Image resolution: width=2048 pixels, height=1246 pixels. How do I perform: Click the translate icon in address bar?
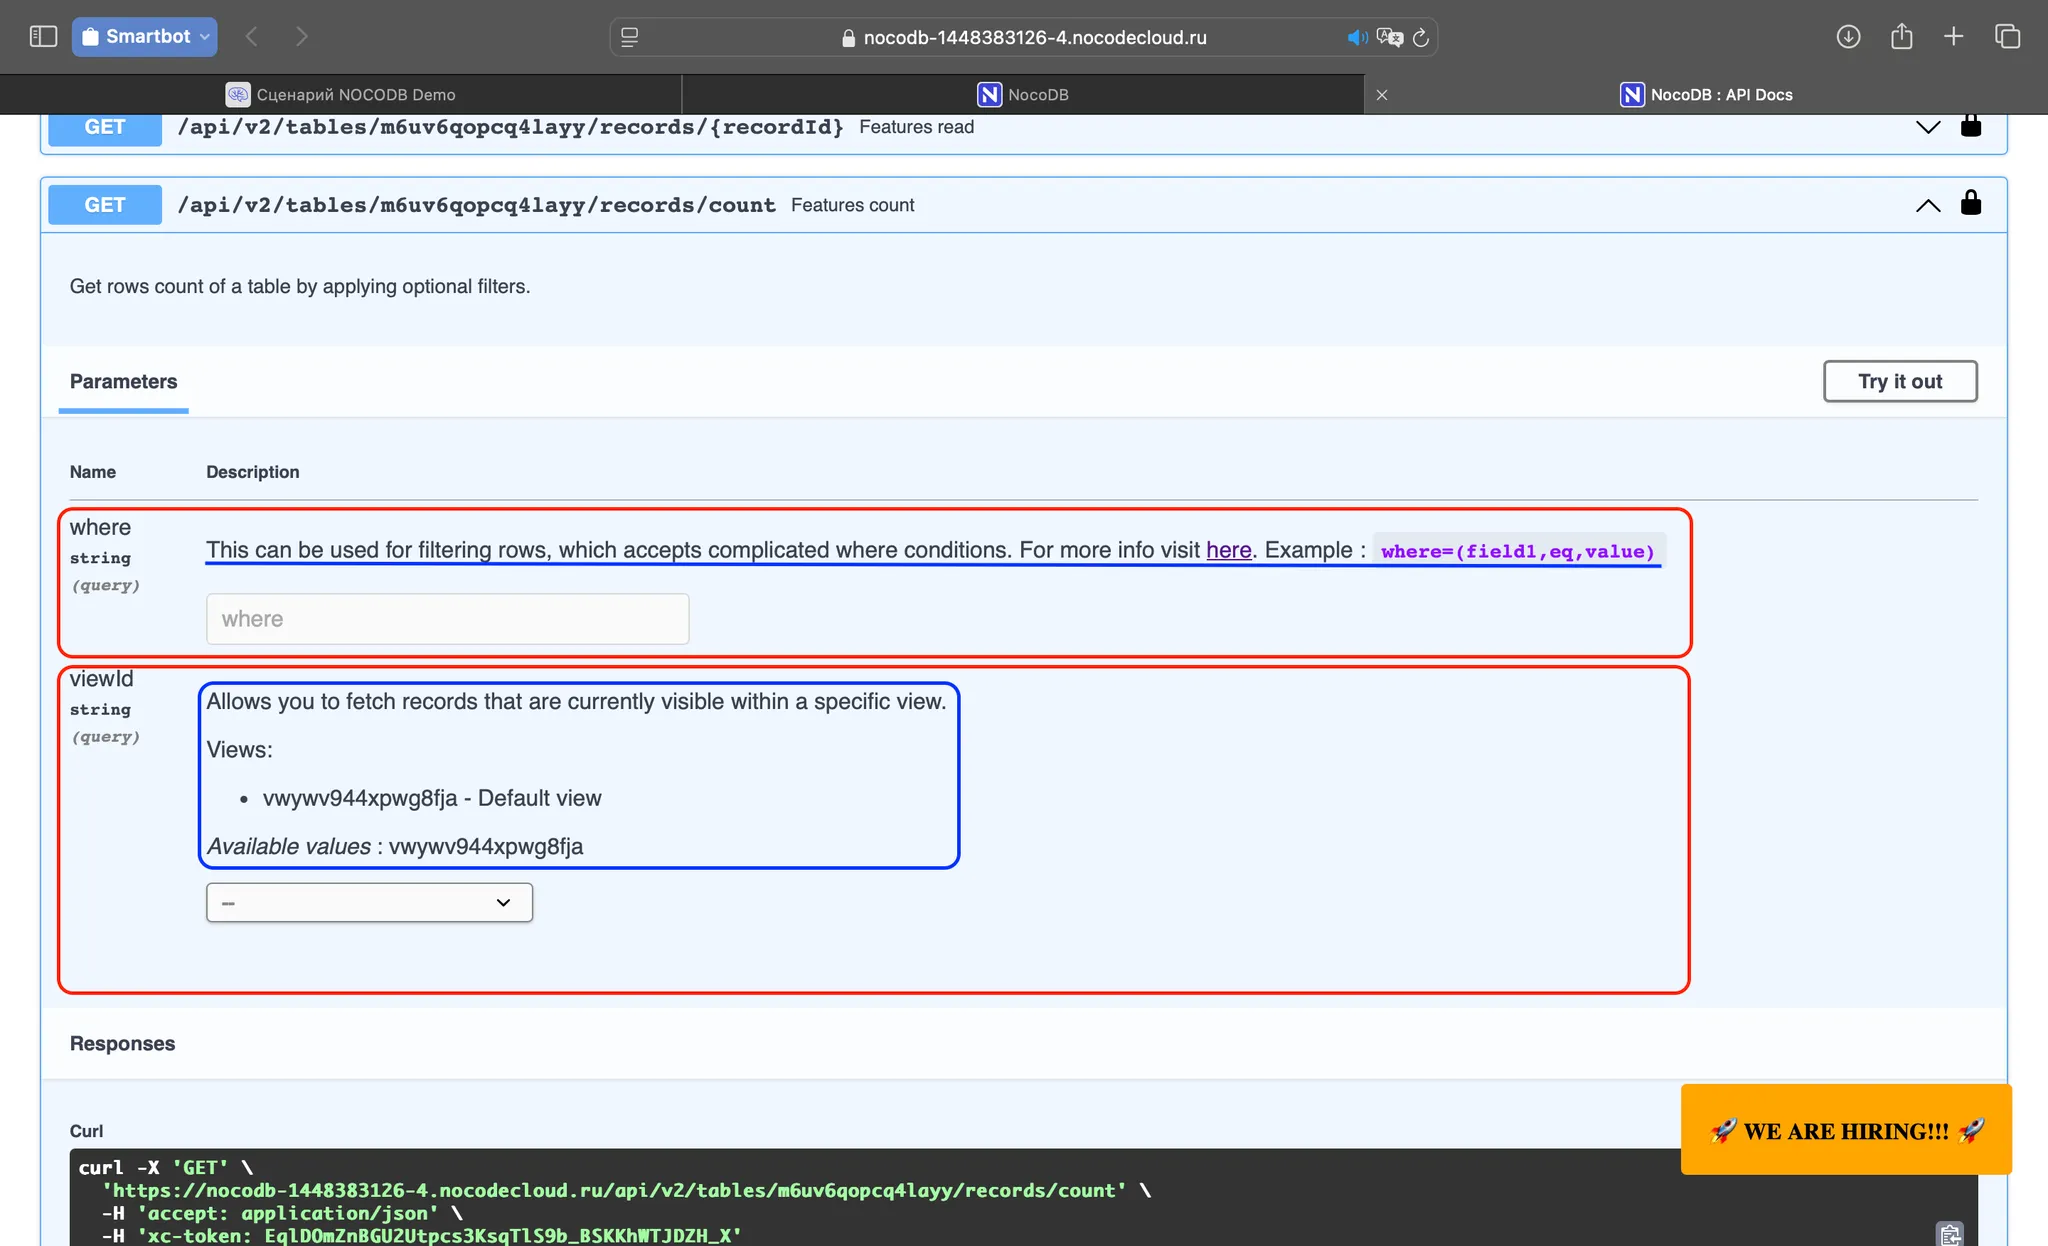click(1389, 38)
